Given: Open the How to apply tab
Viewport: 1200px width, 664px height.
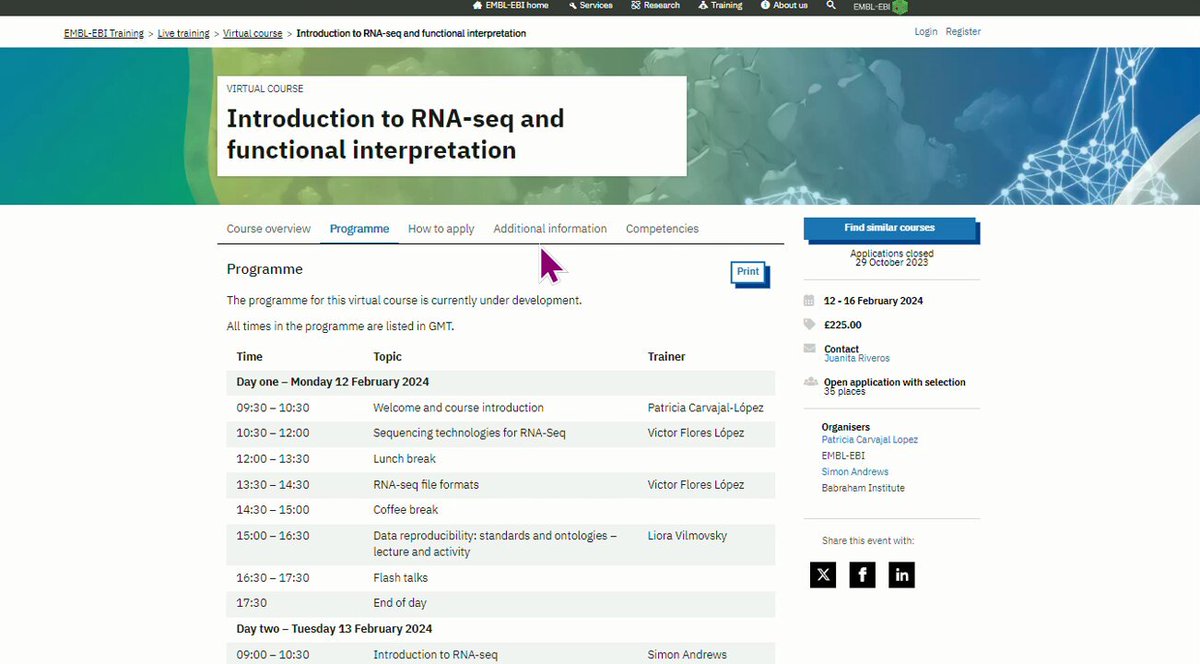Looking at the screenshot, I should 441,229.
